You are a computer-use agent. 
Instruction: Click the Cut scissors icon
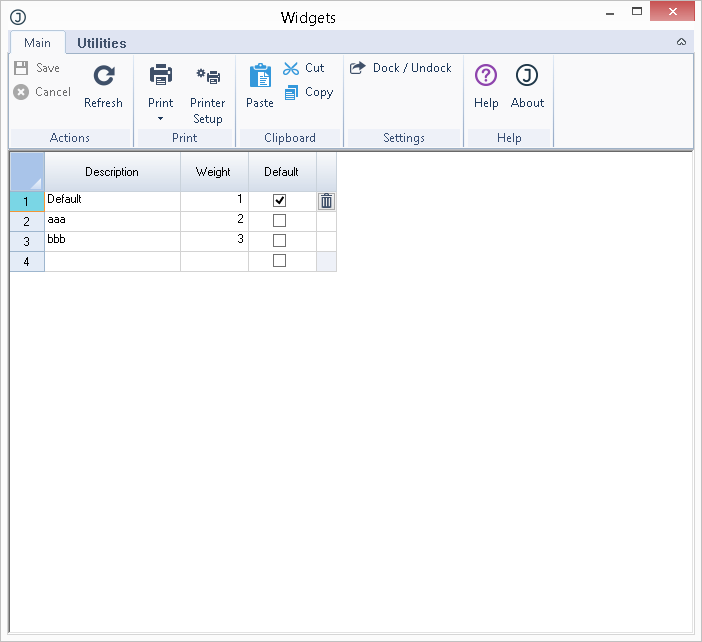click(292, 68)
